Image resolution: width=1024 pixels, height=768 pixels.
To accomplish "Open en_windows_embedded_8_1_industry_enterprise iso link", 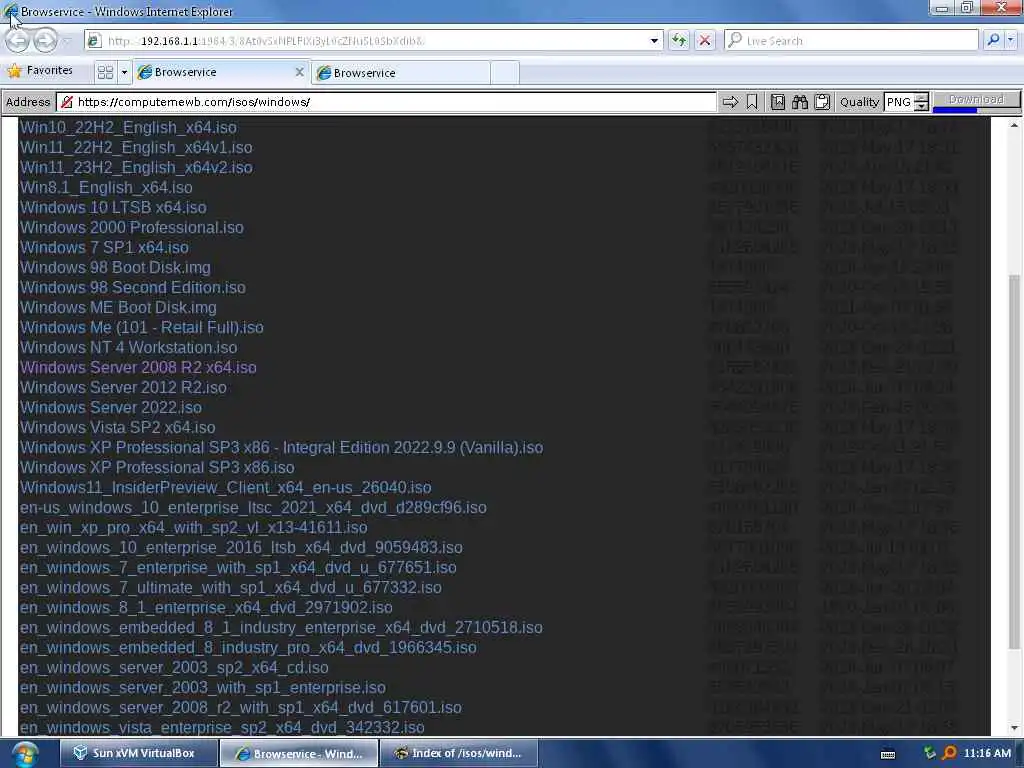I will click(281, 628).
